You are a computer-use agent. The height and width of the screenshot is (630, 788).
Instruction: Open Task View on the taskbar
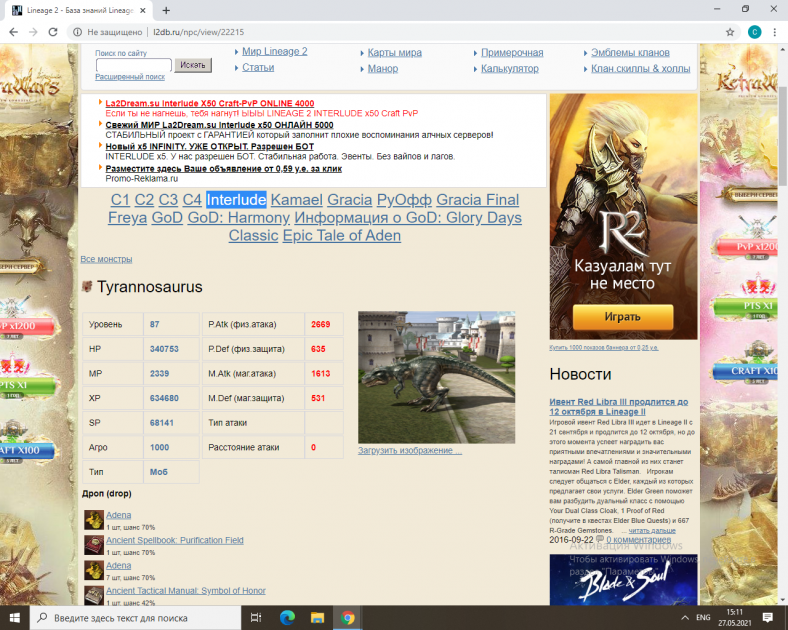[x=256, y=617]
